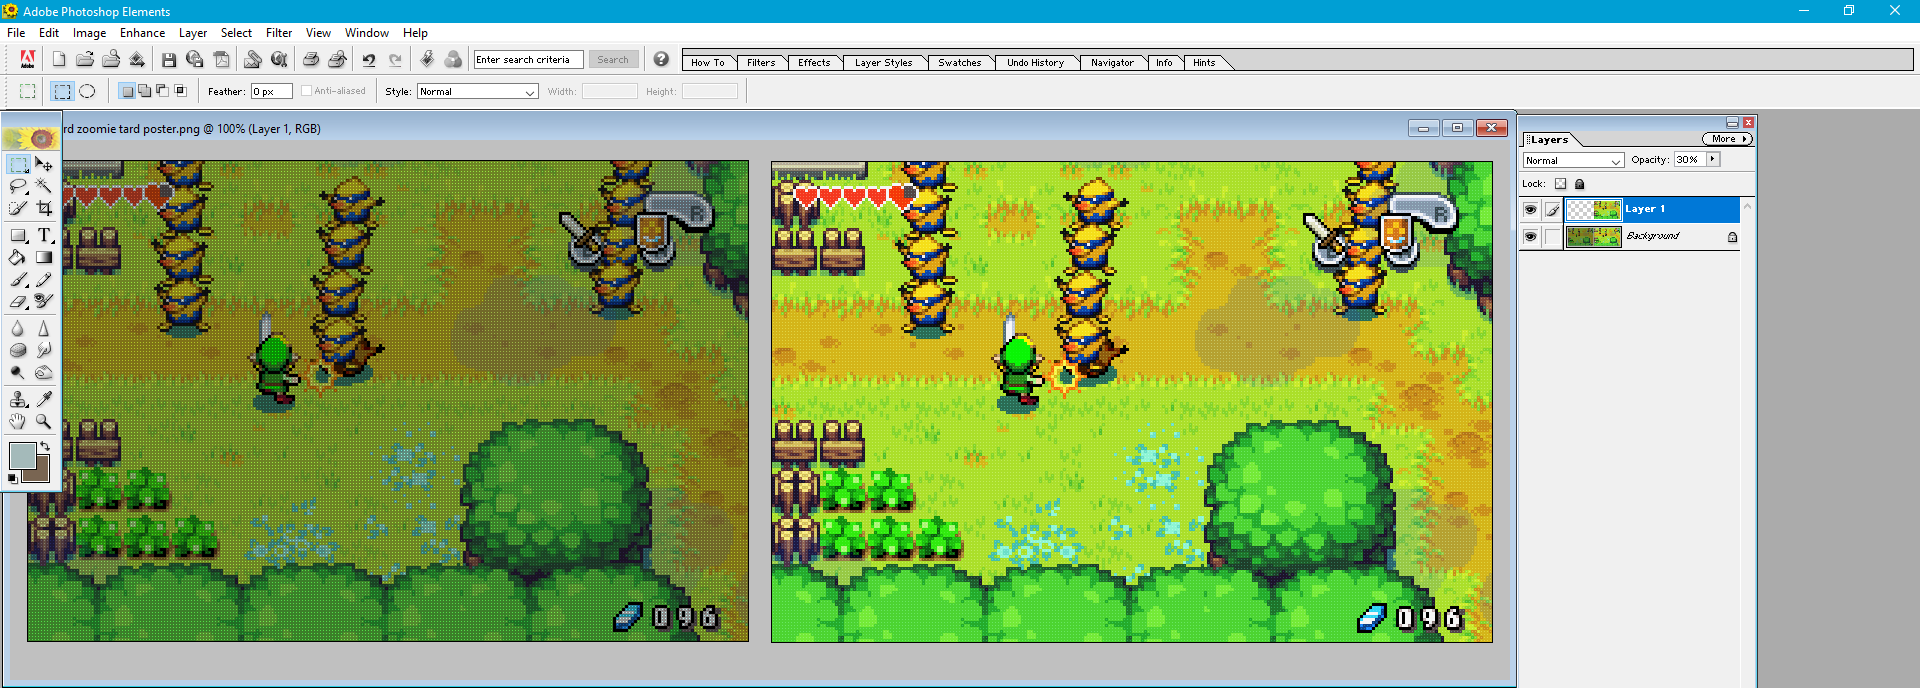Open the Enhance menu
Image resolution: width=1920 pixels, height=688 pixels.
point(143,33)
